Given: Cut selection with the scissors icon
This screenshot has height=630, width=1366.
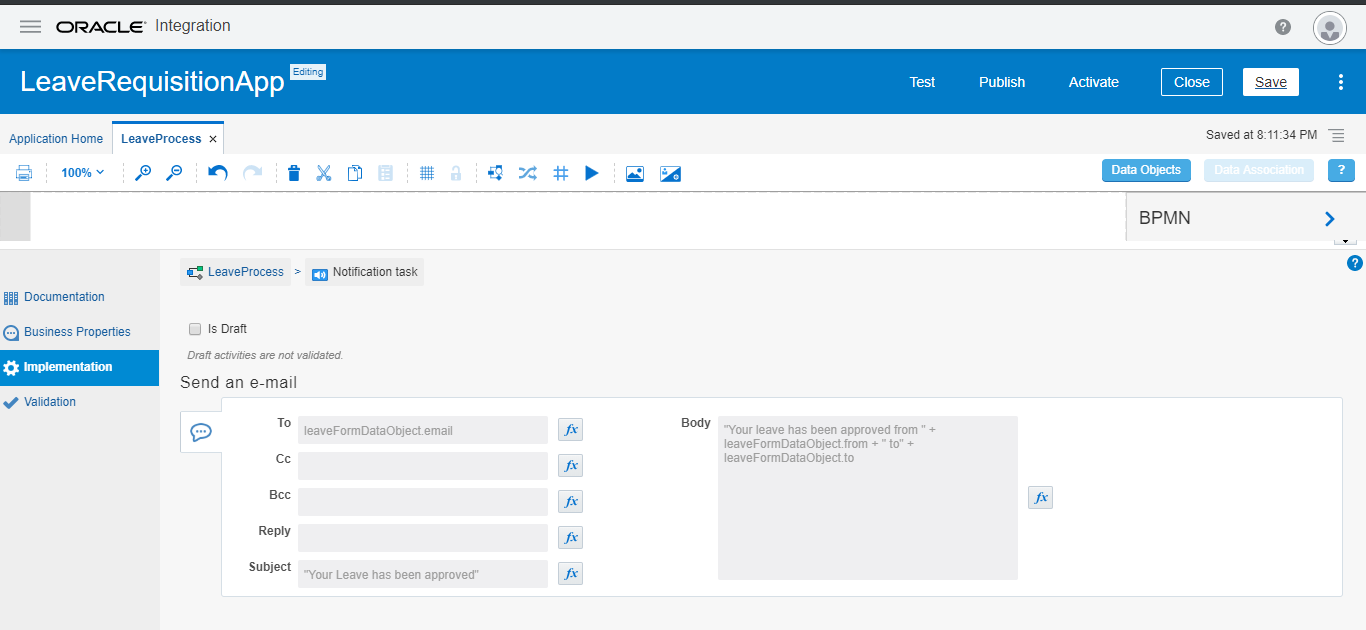Looking at the screenshot, I should tap(323, 173).
